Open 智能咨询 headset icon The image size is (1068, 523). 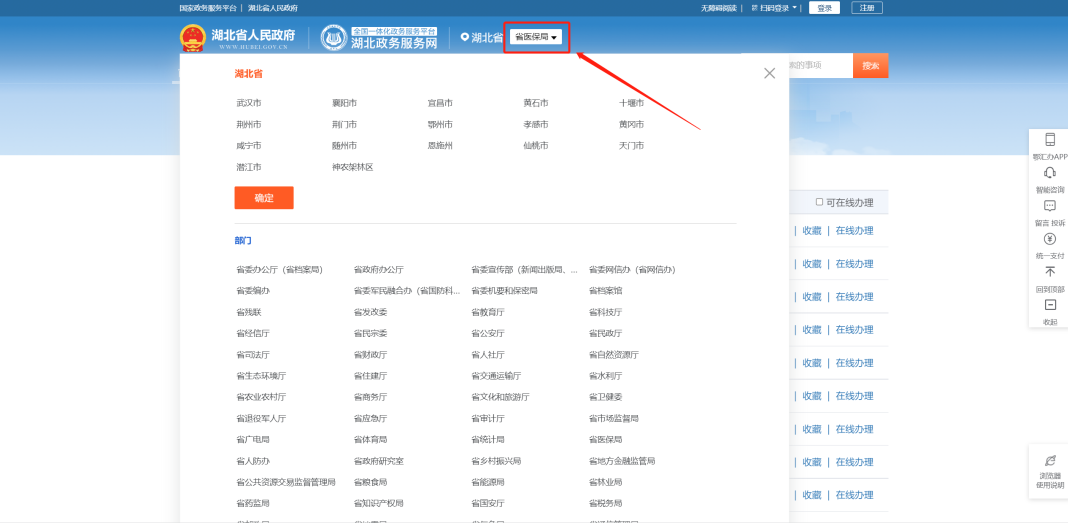[x=1050, y=173]
